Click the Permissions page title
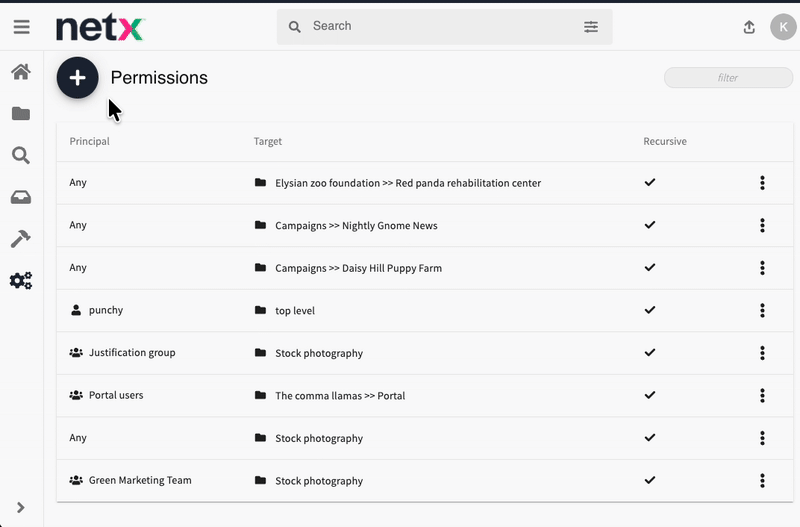 point(159,78)
